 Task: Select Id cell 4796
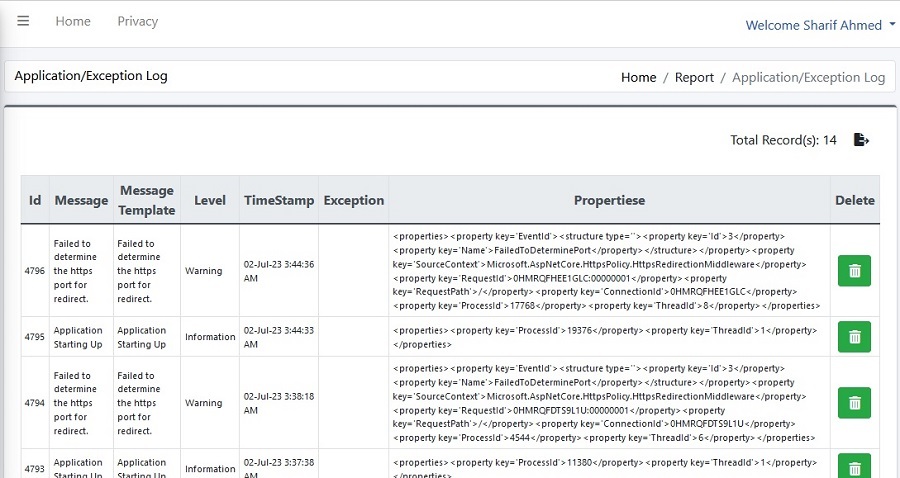(x=34, y=271)
